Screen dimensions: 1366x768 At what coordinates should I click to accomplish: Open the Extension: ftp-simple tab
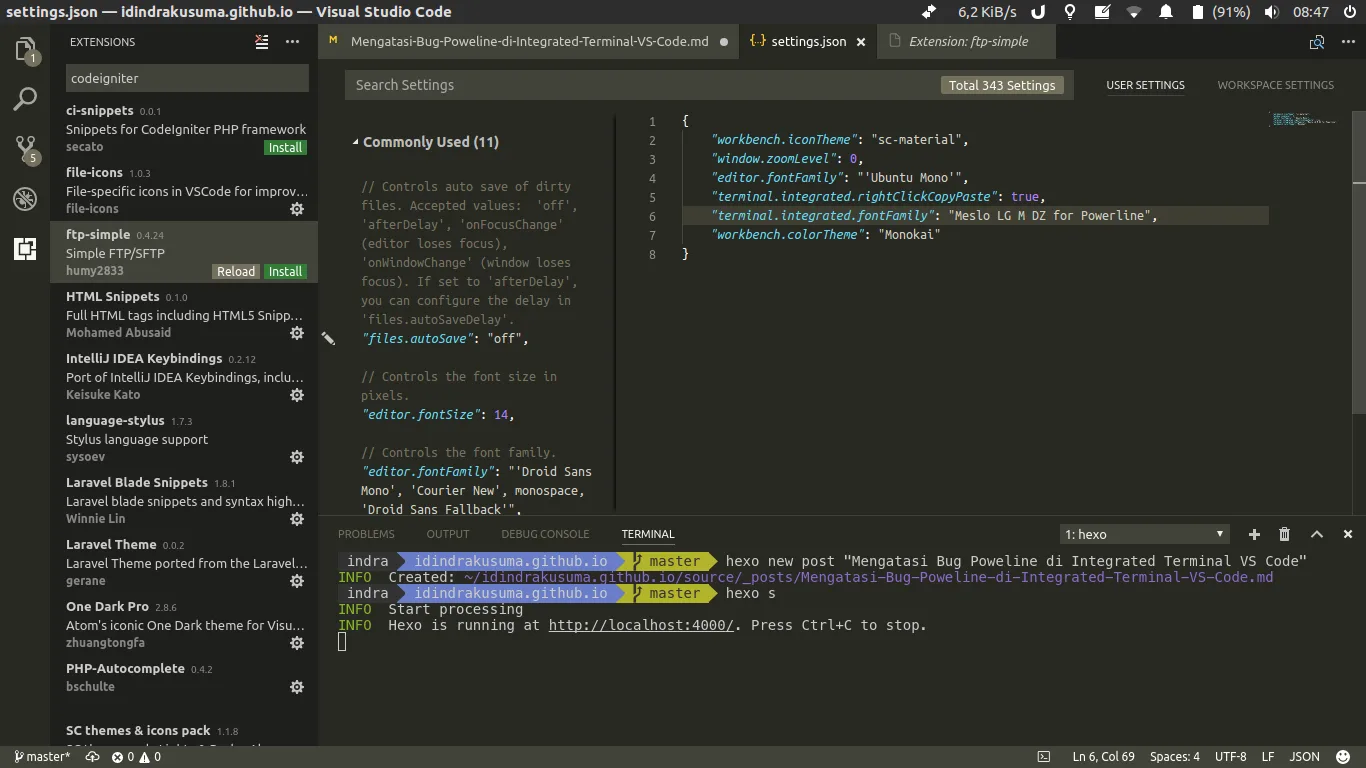click(968, 42)
